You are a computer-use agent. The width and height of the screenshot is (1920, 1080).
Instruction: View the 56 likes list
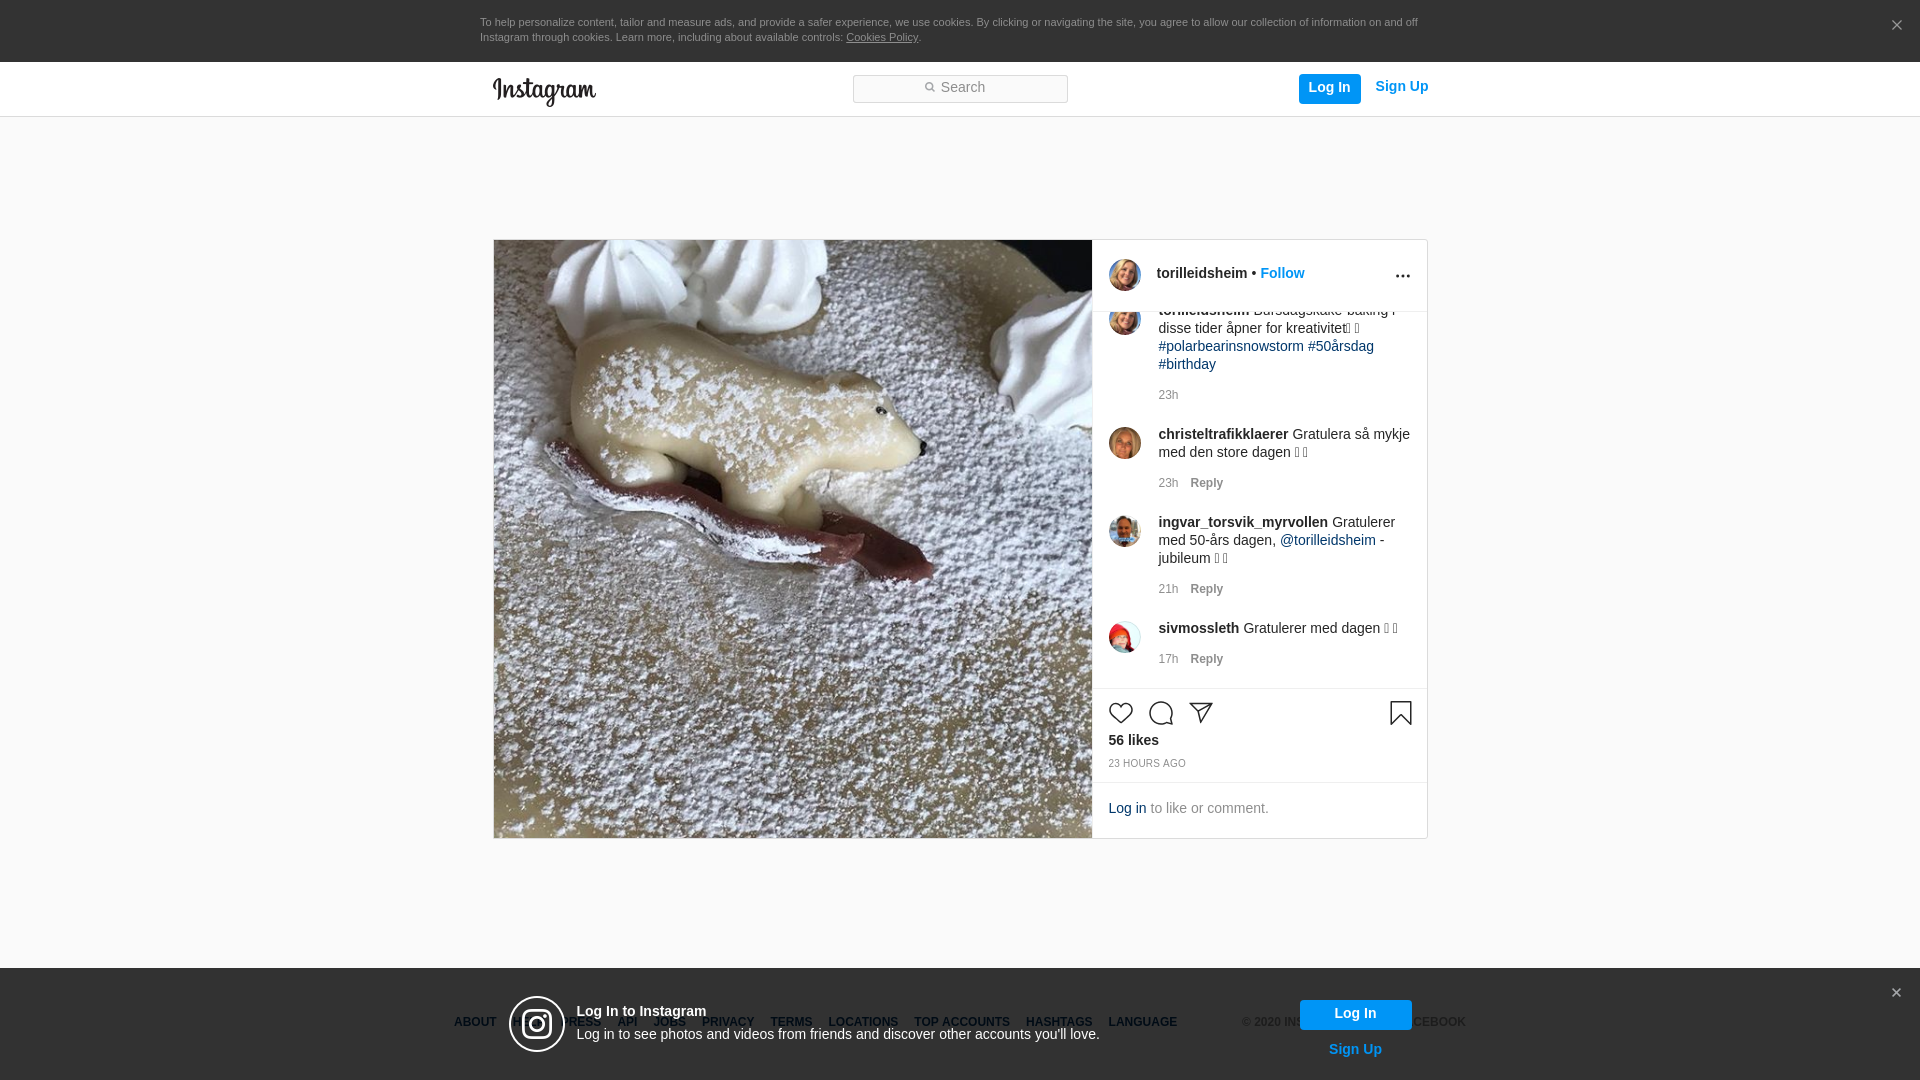(1134, 741)
